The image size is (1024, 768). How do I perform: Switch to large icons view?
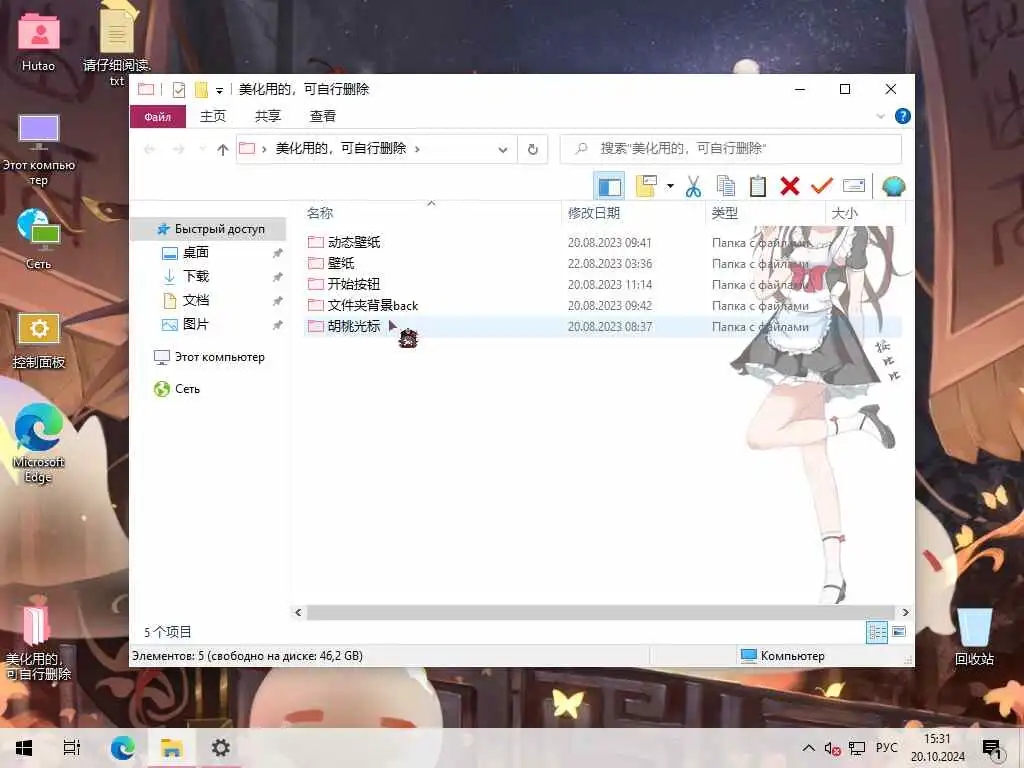(899, 632)
